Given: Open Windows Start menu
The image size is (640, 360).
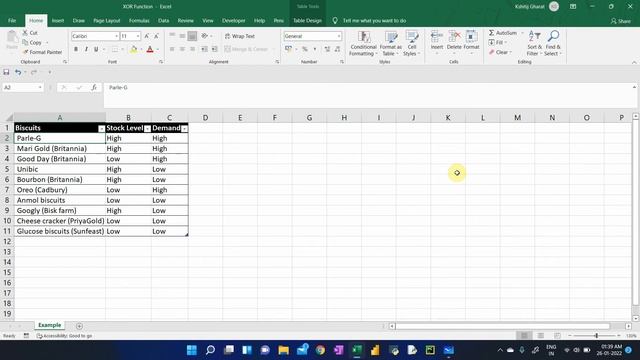Looking at the screenshot, I should coord(191,350).
